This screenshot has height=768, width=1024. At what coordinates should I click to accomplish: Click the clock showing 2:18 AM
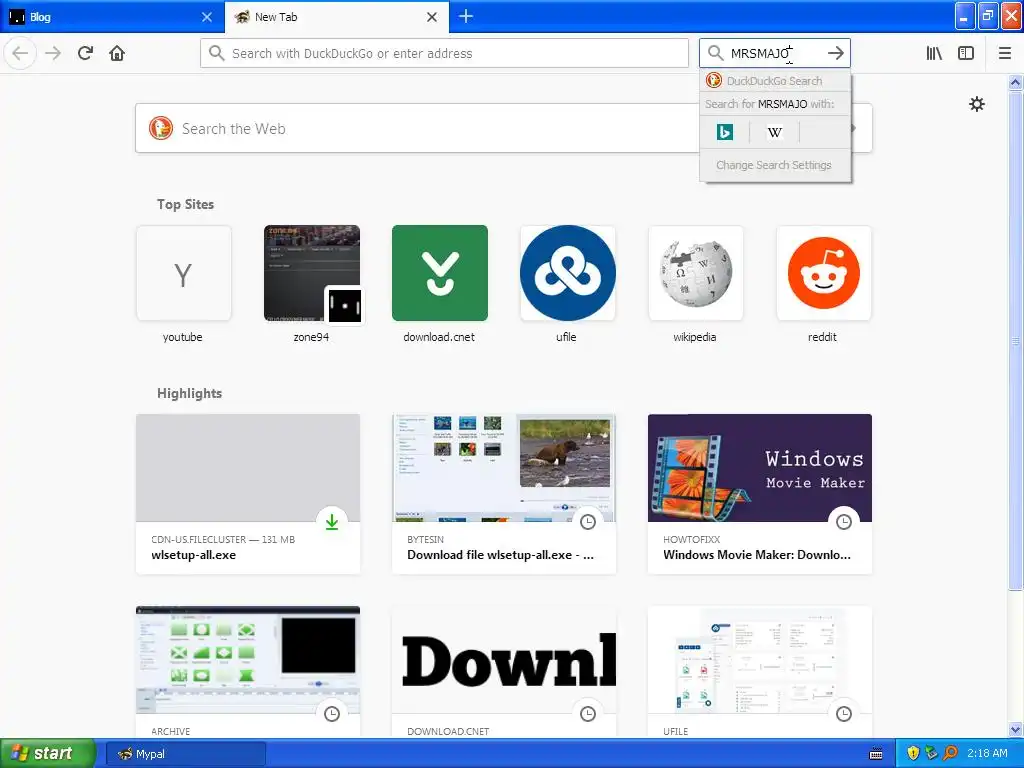point(987,754)
